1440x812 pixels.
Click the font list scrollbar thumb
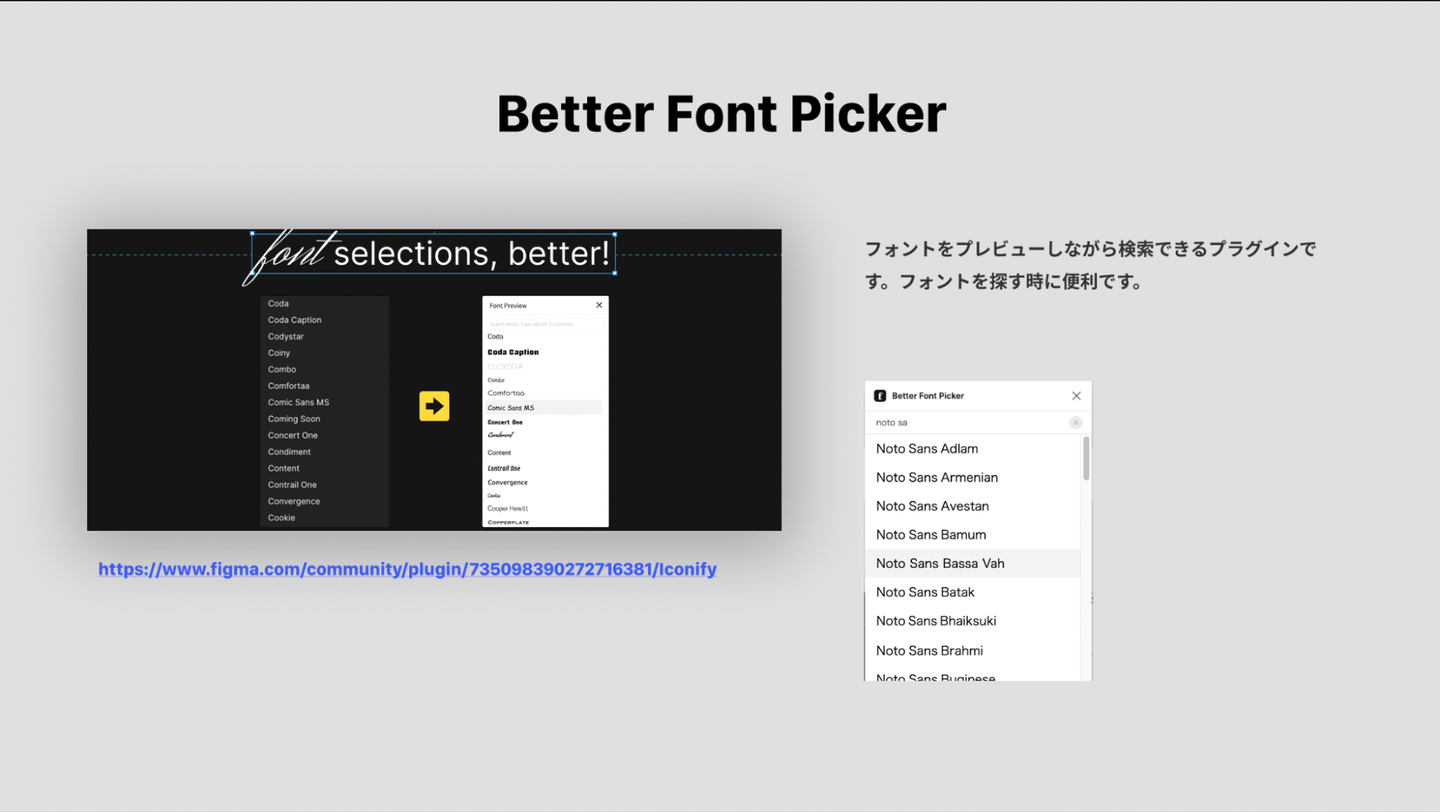pos(1086,458)
